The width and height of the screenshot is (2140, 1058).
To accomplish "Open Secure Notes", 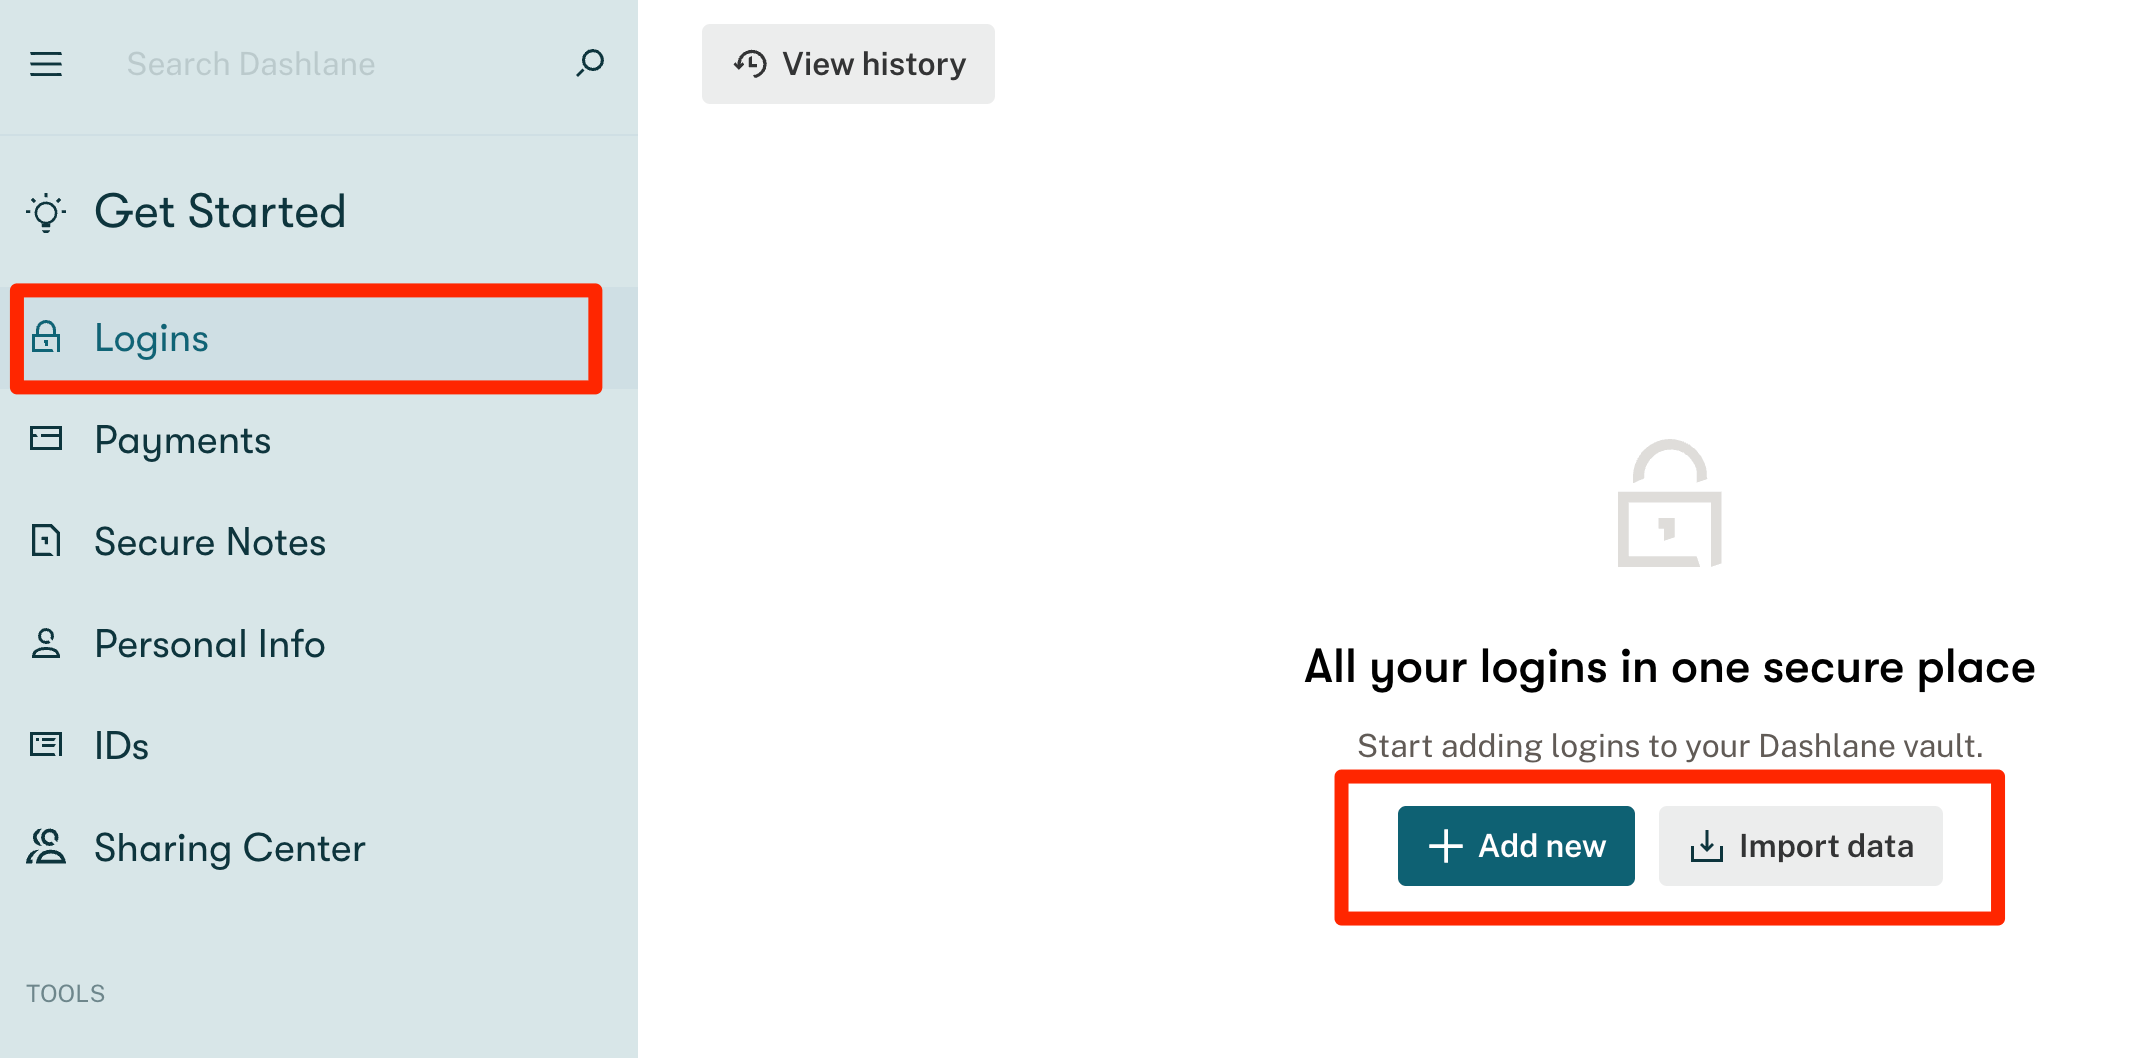I will coord(319,542).
